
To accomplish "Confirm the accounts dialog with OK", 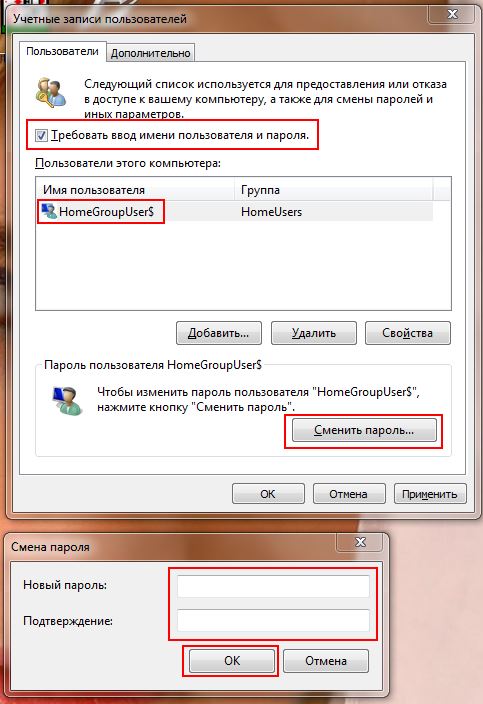I will (268, 494).
